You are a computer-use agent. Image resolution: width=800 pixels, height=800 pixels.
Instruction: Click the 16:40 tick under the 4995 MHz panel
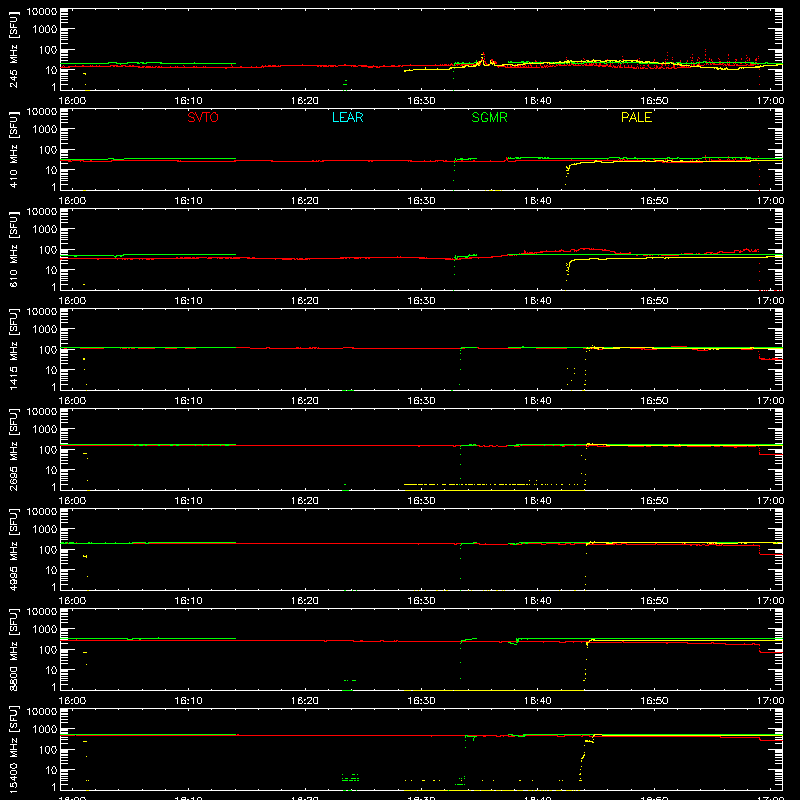[537, 601]
